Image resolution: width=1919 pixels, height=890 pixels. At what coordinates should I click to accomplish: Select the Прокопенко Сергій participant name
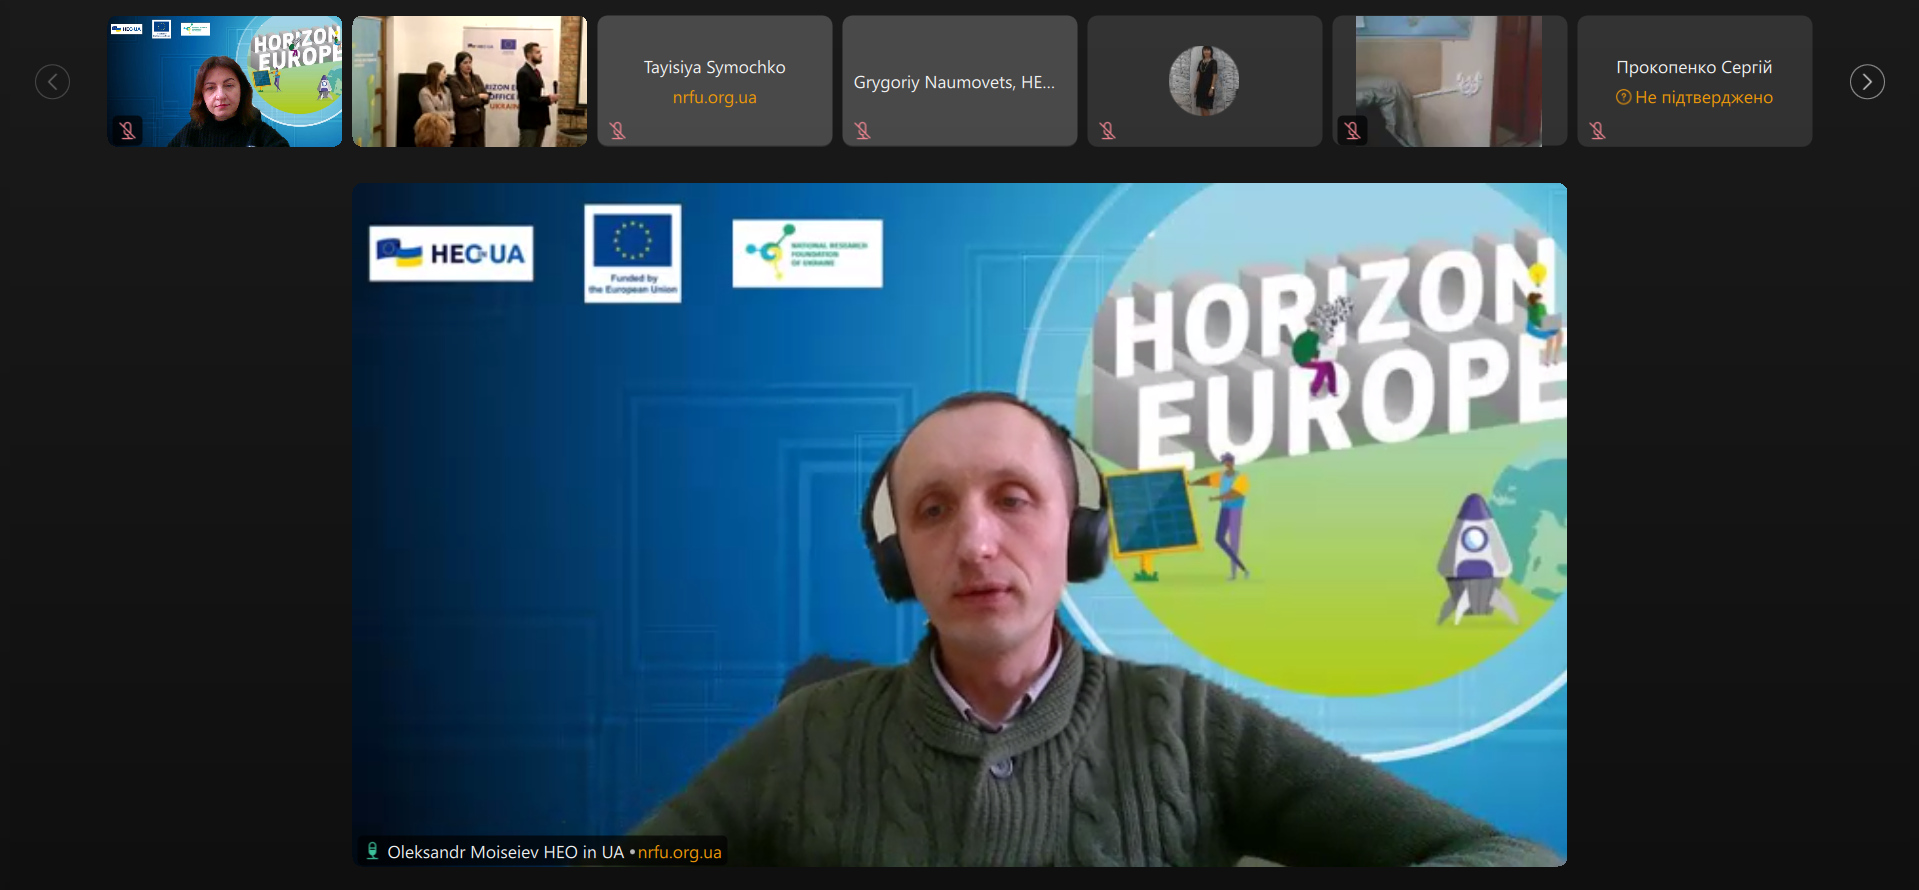pos(1693,67)
